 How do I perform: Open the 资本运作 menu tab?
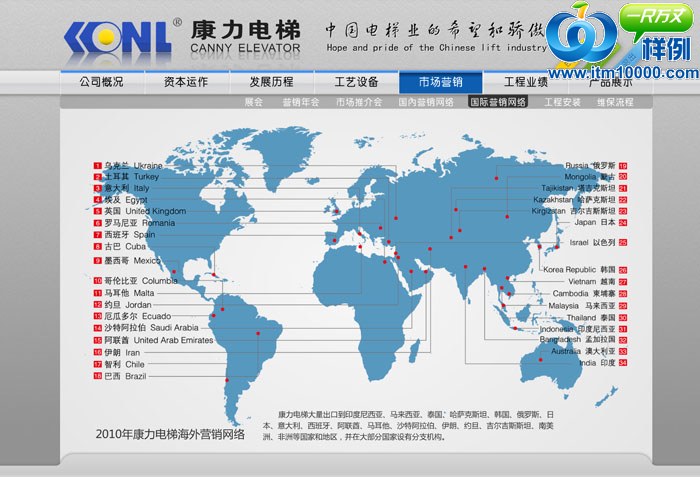tap(186, 82)
